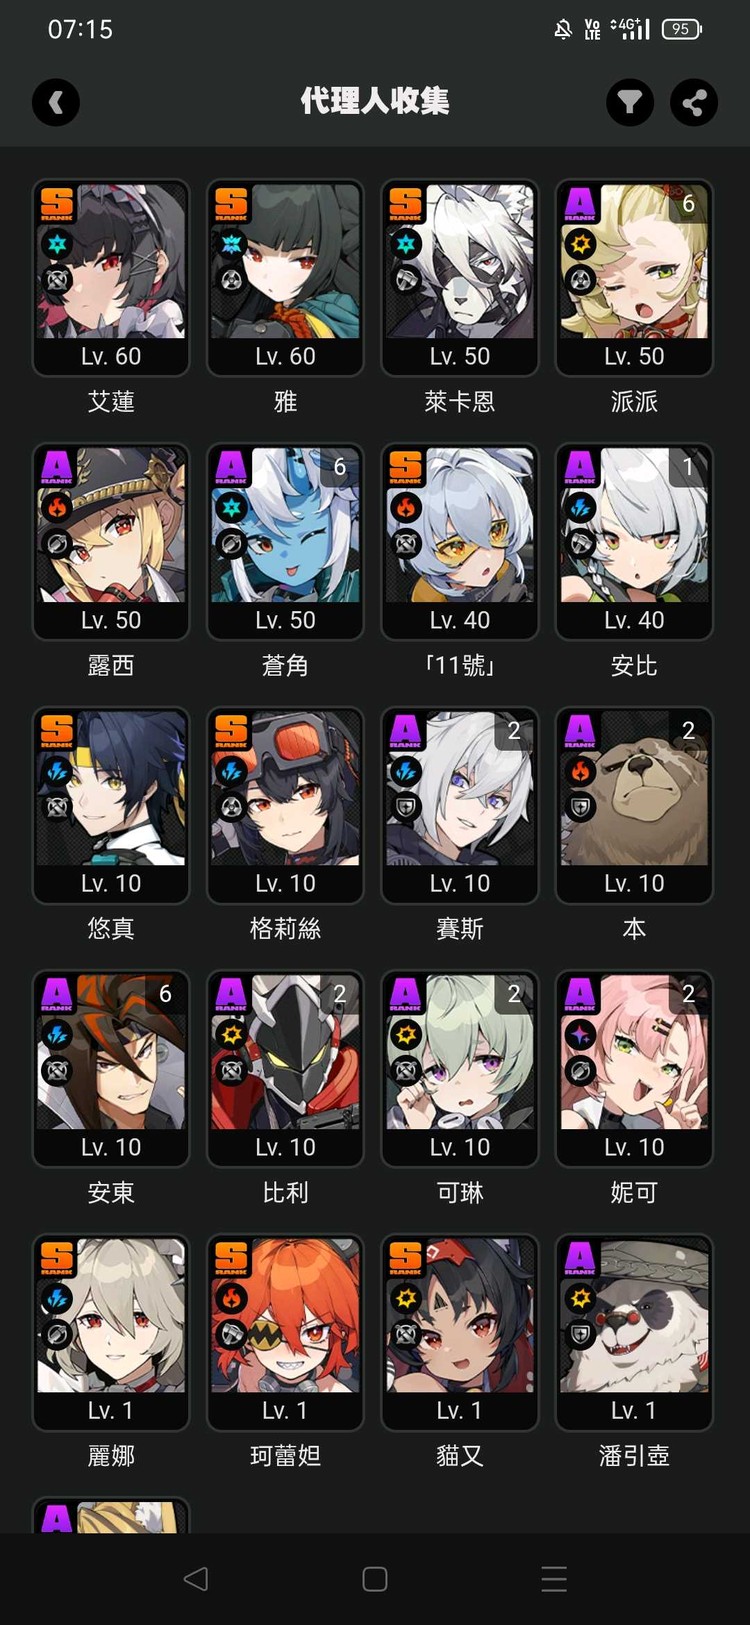Tap the back arrow icon
The width and height of the screenshot is (750, 1625).
coord(56,102)
